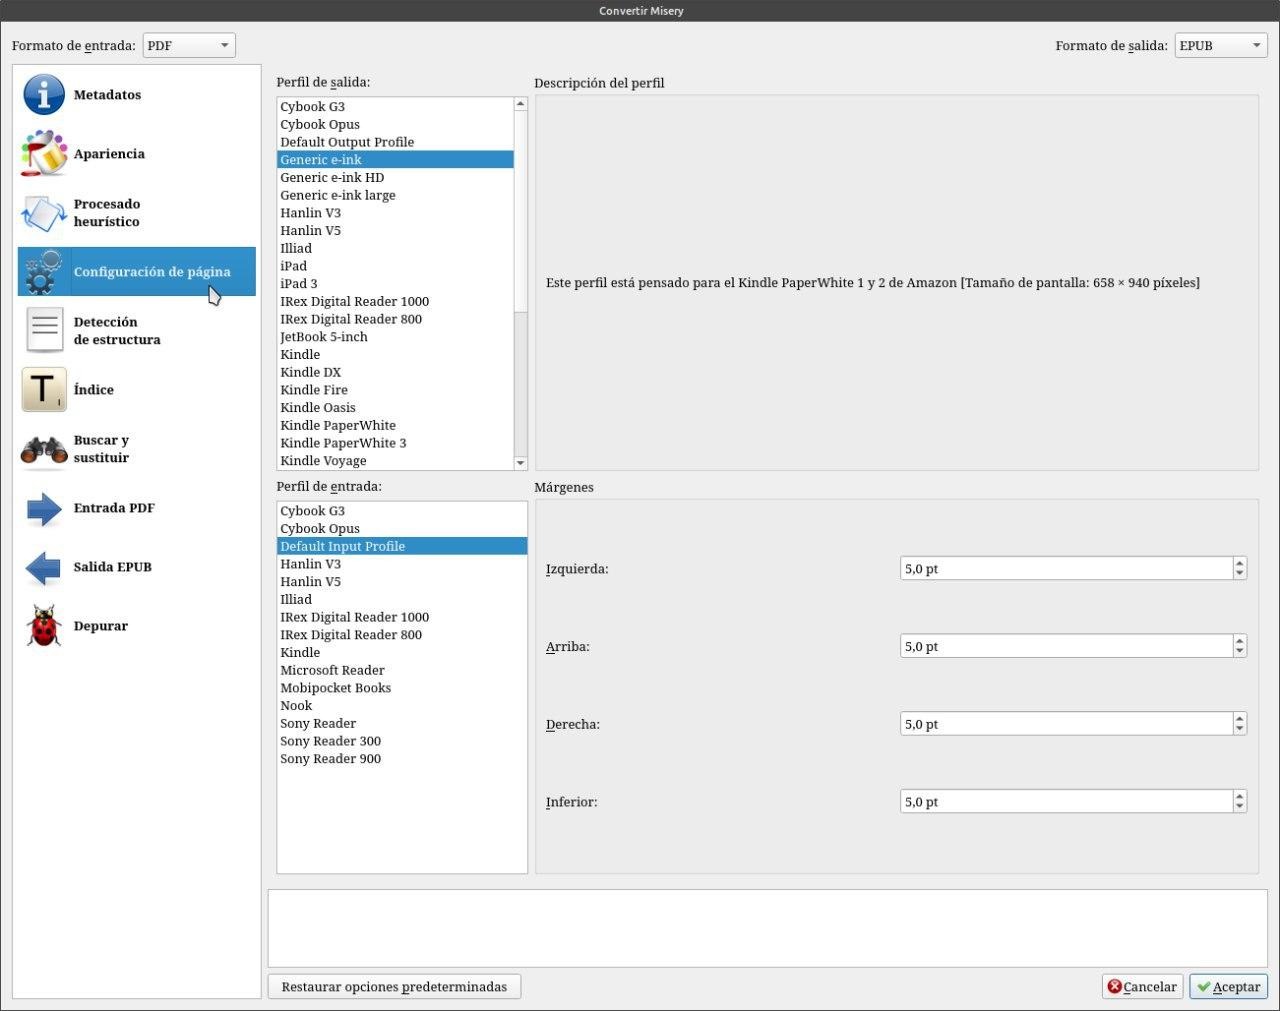Choose Kindle Voyage output profile
This screenshot has width=1280, height=1011.
[x=395, y=461]
